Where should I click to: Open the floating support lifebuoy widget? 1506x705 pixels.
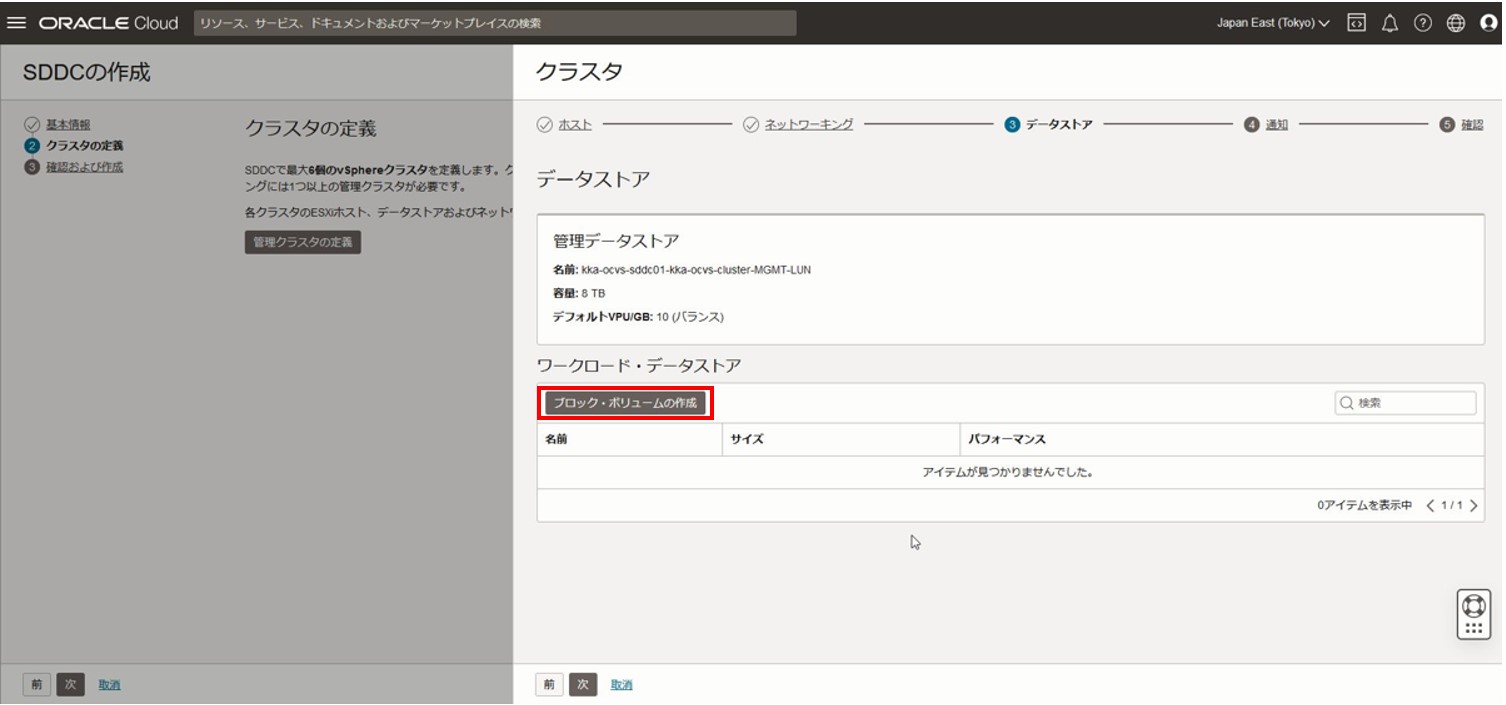tap(1473, 613)
